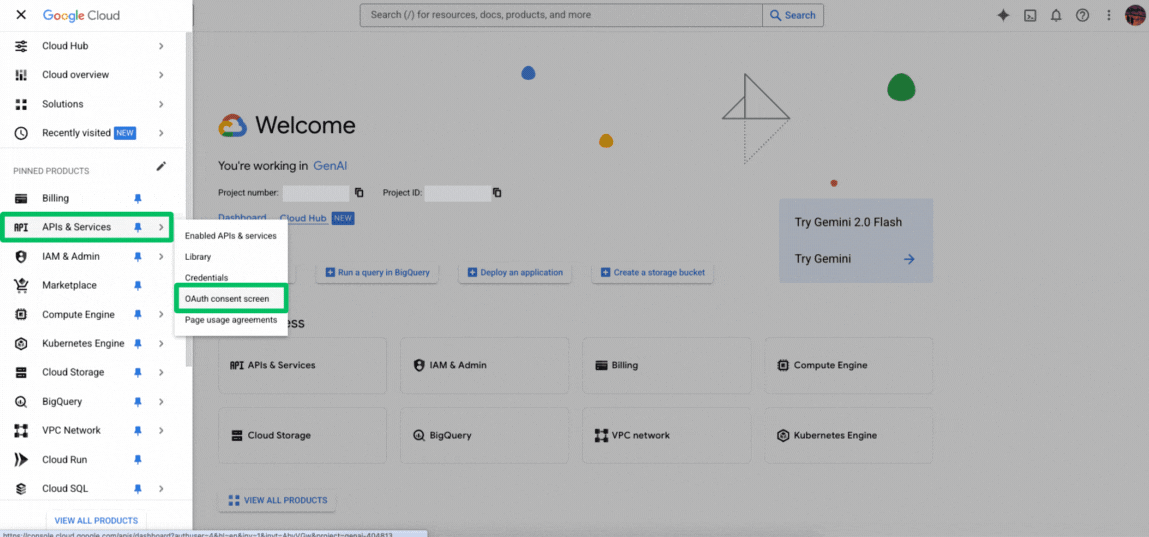Click VIEW ALL PRODUCTS in sidebar
Viewport: 1149px width, 537px height.
point(96,520)
